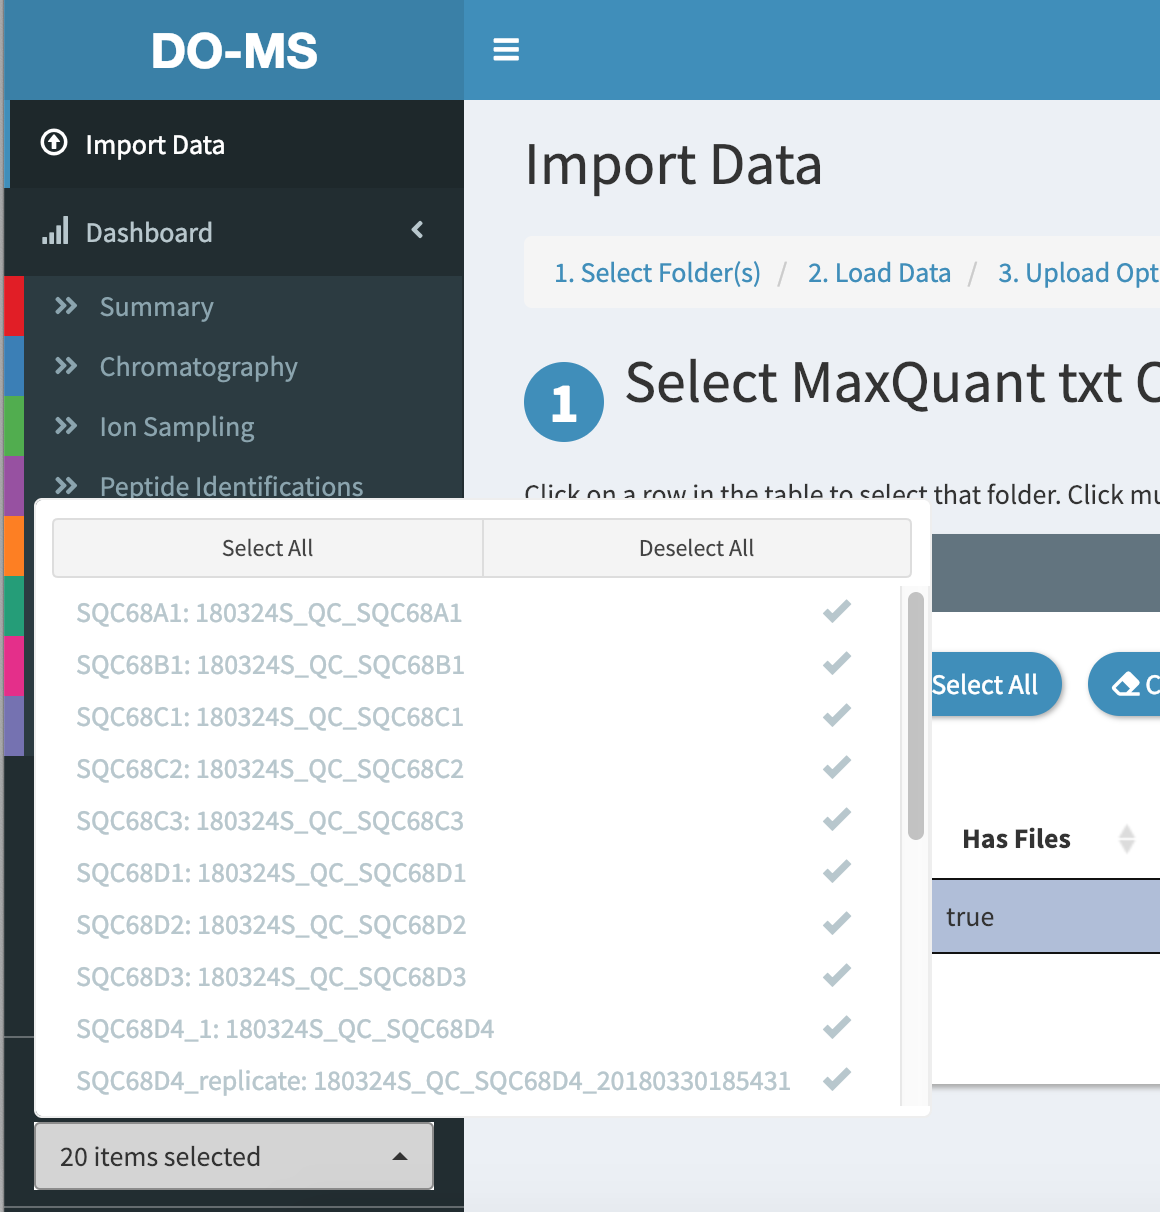Image resolution: width=1160 pixels, height=1212 pixels.
Task: Select 'SQC68D4_1: 180324S_QC_SQC68D4' list entry
Action: click(x=285, y=1028)
